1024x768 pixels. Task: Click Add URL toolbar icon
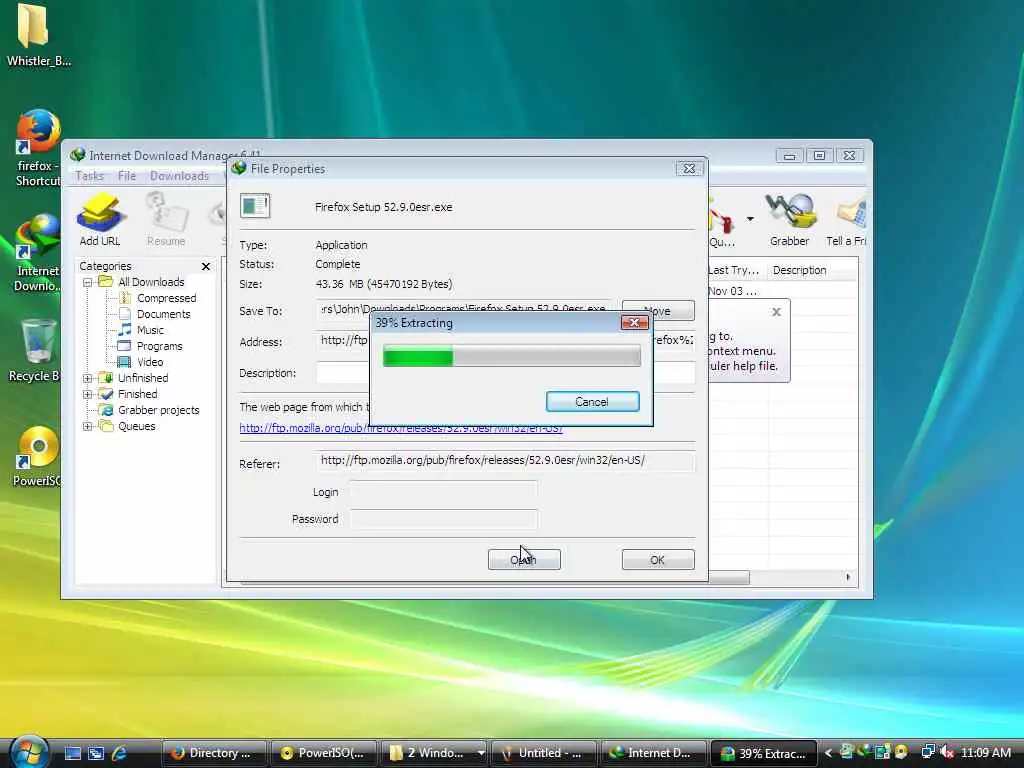(100, 220)
